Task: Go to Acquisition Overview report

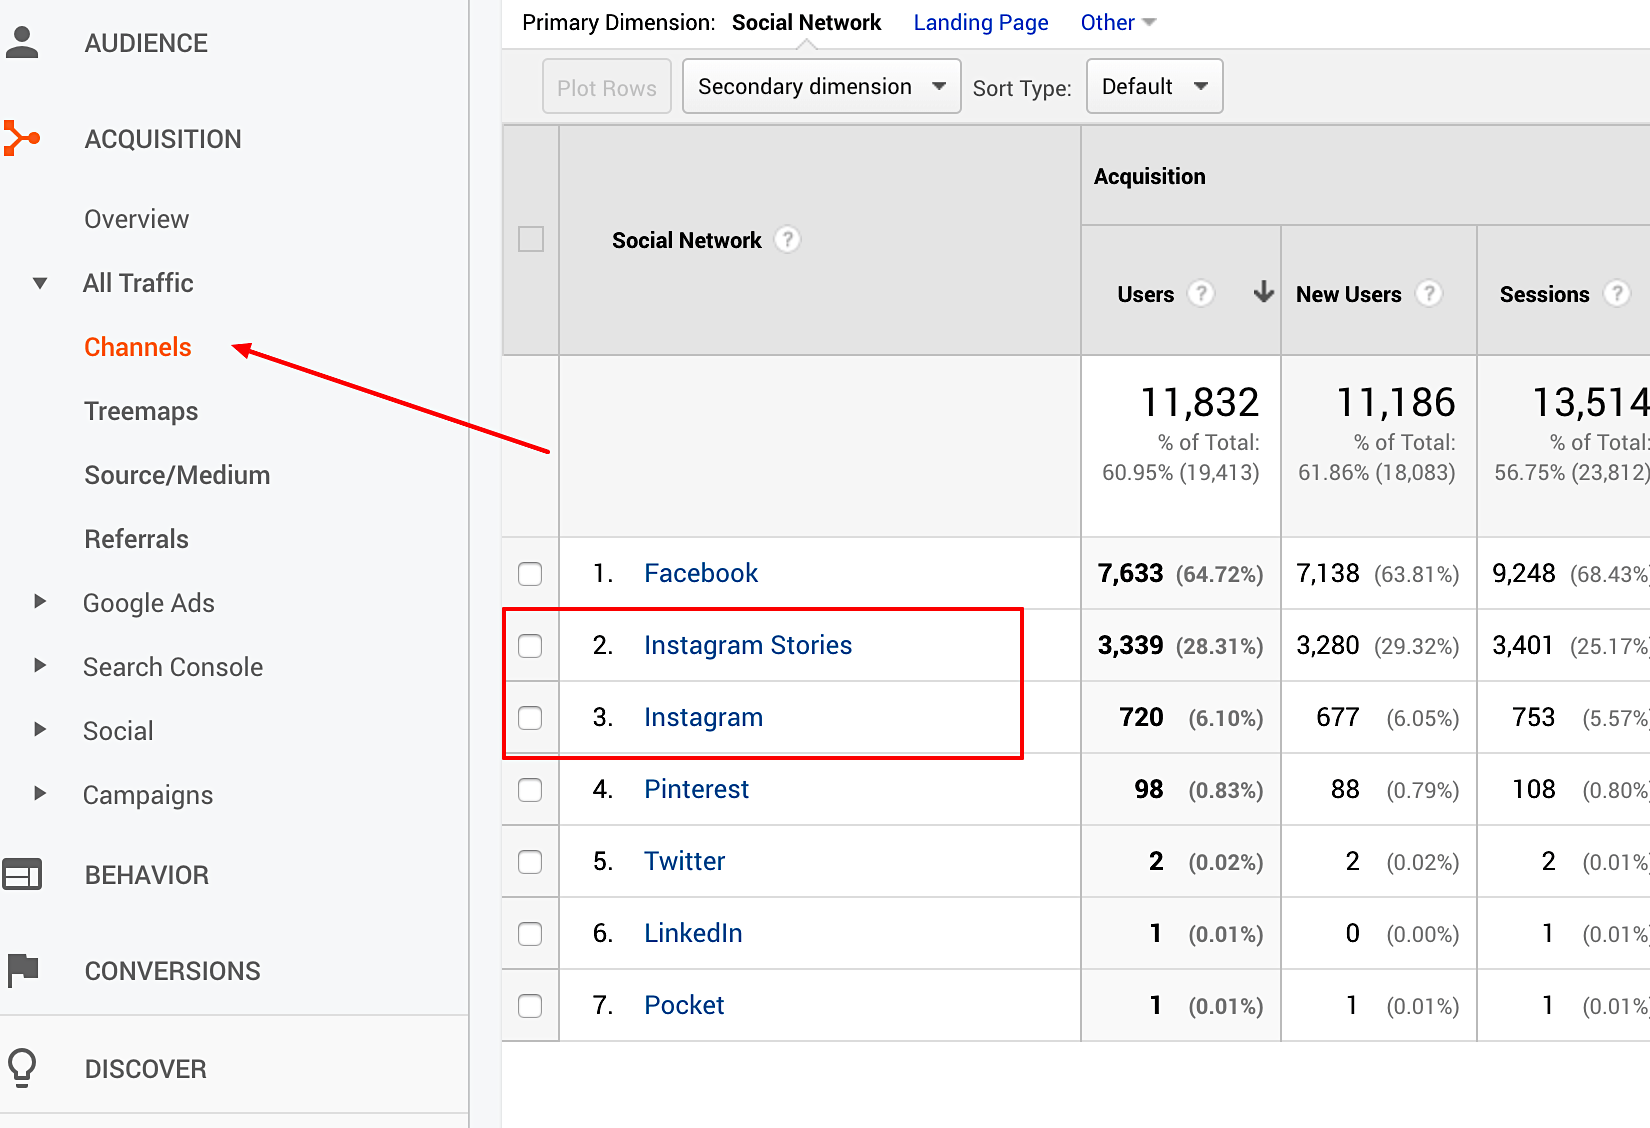Action: click(x=136, y=219)
